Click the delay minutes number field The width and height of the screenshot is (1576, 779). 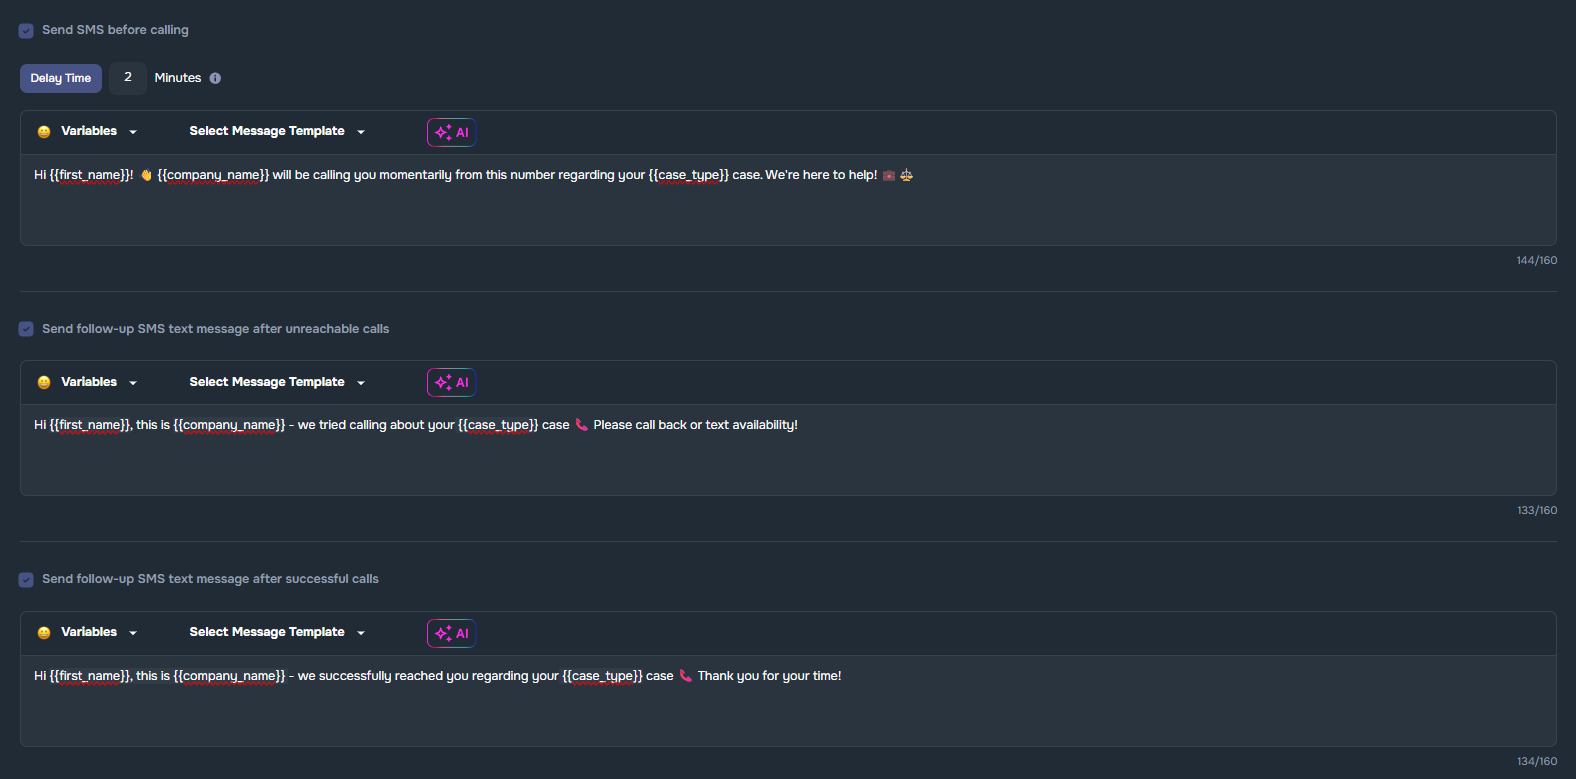coord(128,78)
